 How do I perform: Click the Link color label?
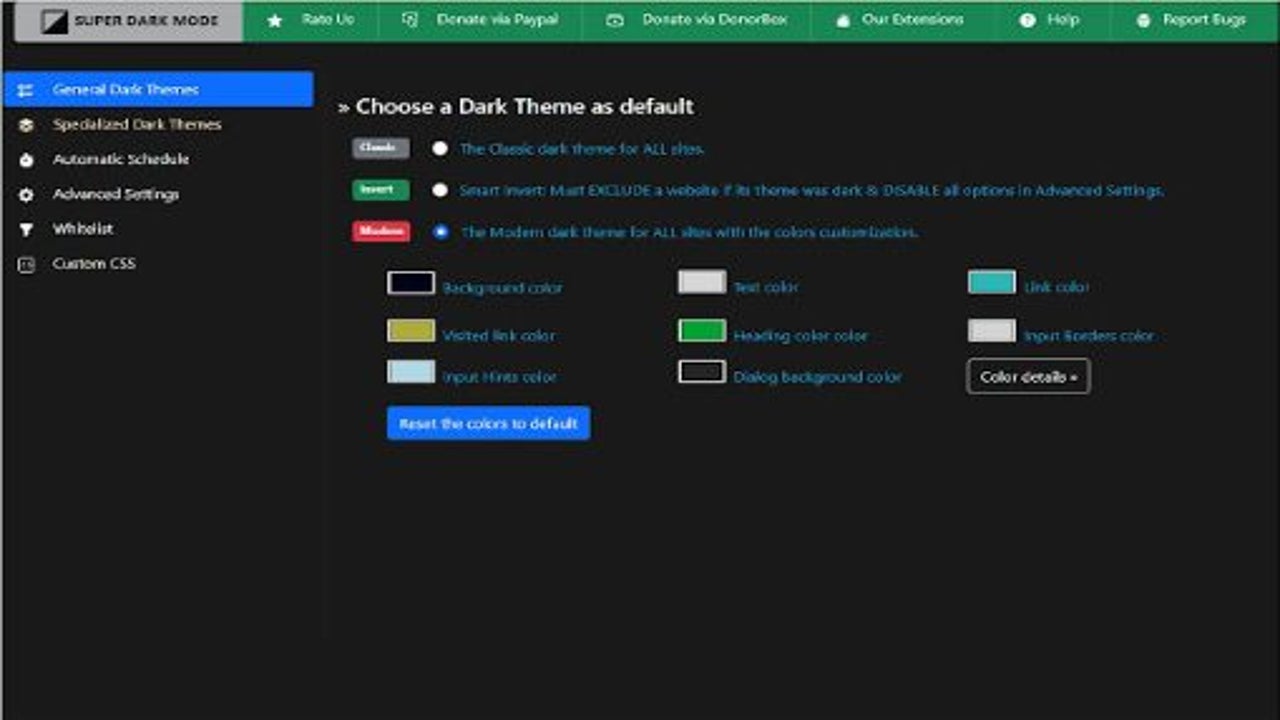click(x=1057, y=287)
